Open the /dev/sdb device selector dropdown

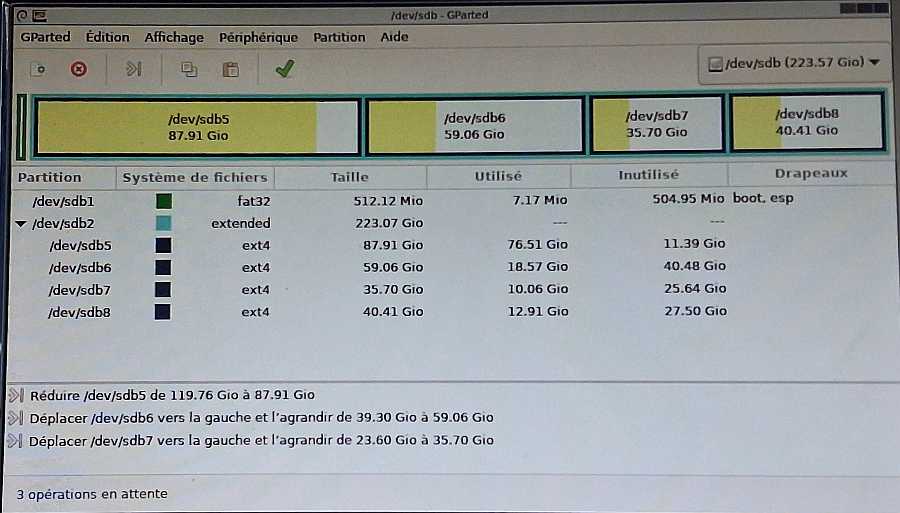(x=793, y=62)
